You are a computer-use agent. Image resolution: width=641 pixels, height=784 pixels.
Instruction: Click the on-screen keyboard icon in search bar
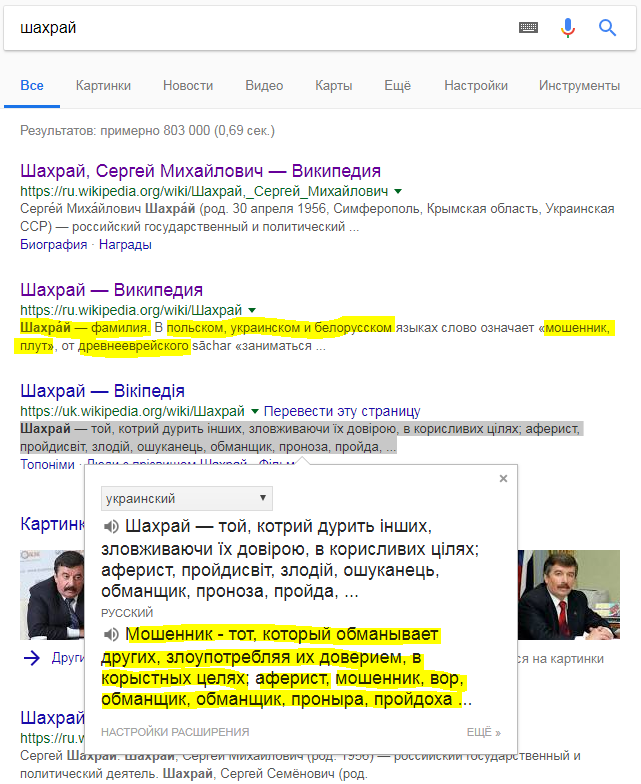click(x=528, y=28)
